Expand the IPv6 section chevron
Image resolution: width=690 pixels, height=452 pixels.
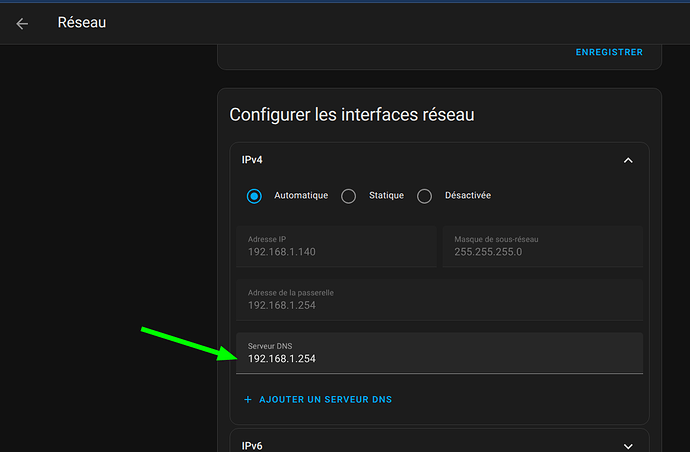pos(627,446)
